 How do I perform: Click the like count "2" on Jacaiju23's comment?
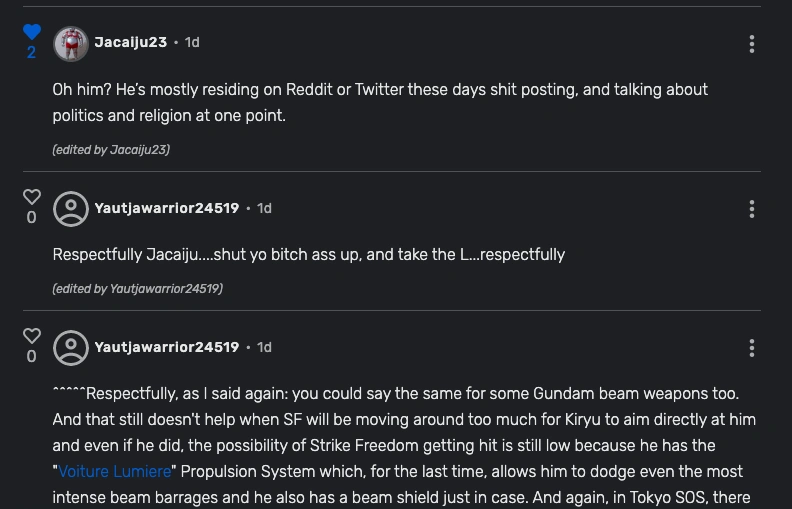[x=32, y=53]
